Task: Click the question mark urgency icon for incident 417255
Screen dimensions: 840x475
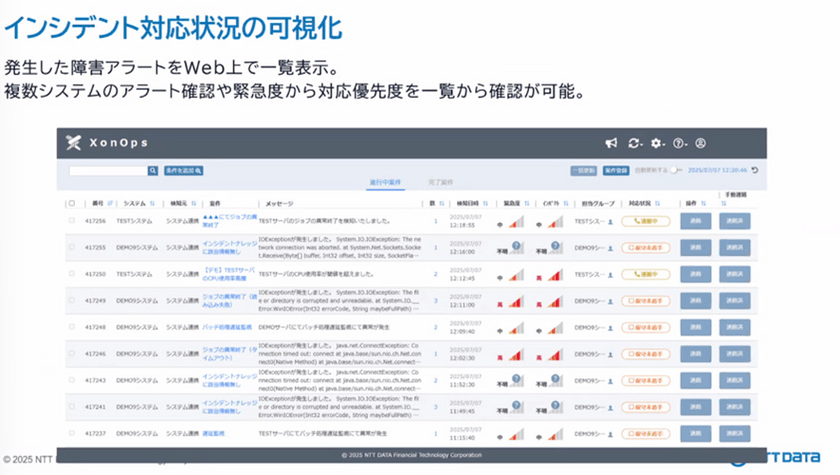Action: (x=516, y=245)
